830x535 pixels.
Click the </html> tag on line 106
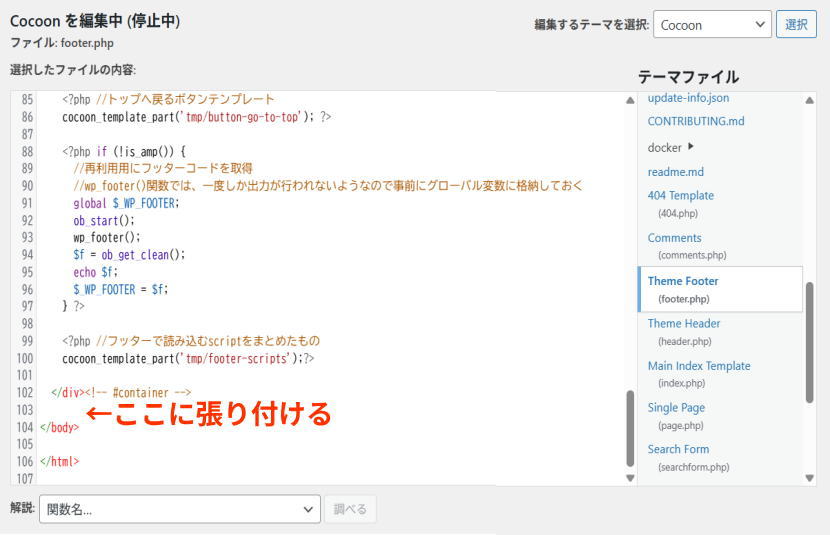[59, 461]
